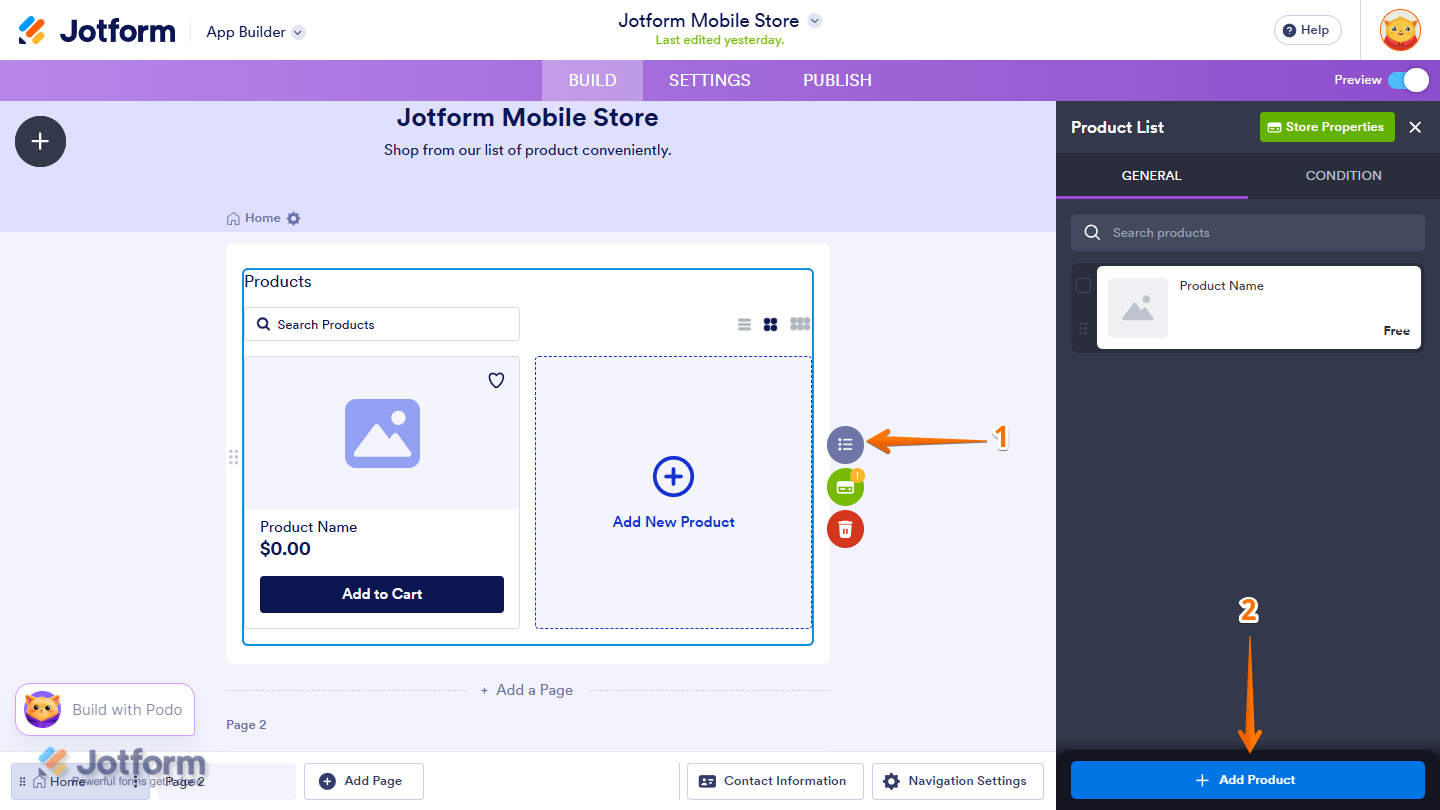Open Store Properties
Viewport: 1440px width, 810px height.
[x=1327, y=127]
